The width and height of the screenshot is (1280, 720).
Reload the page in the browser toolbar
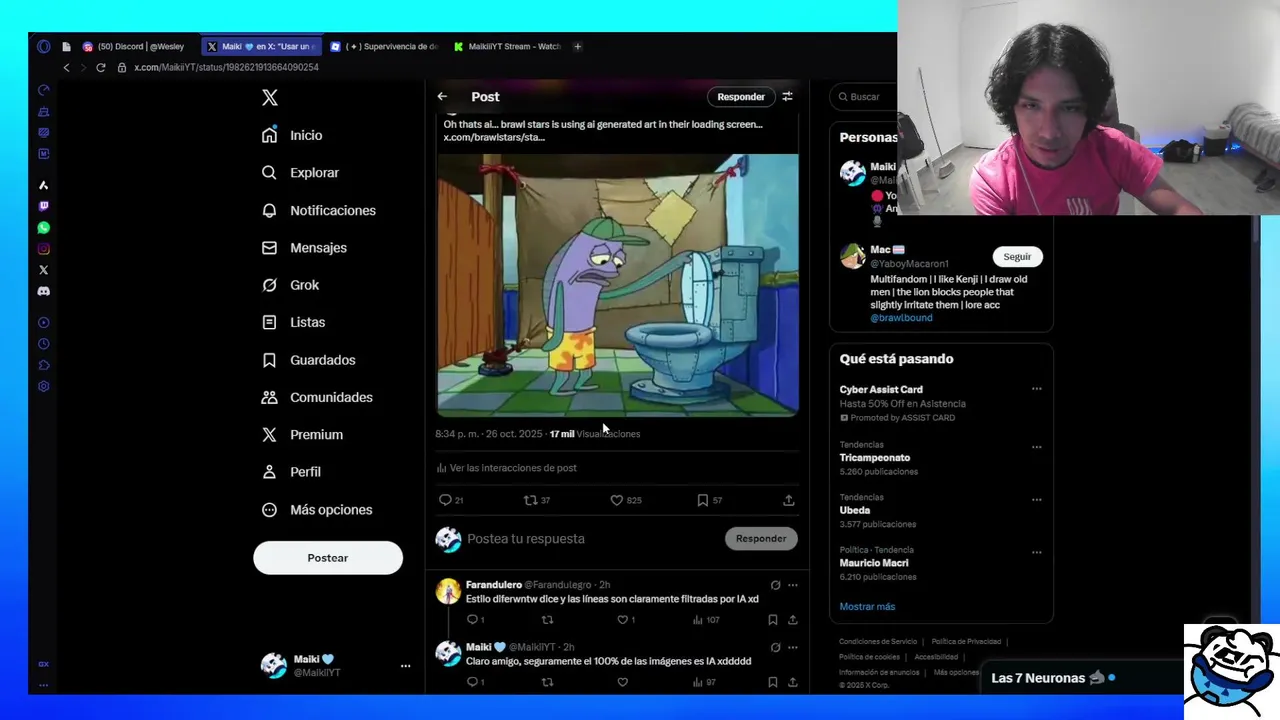100,67
